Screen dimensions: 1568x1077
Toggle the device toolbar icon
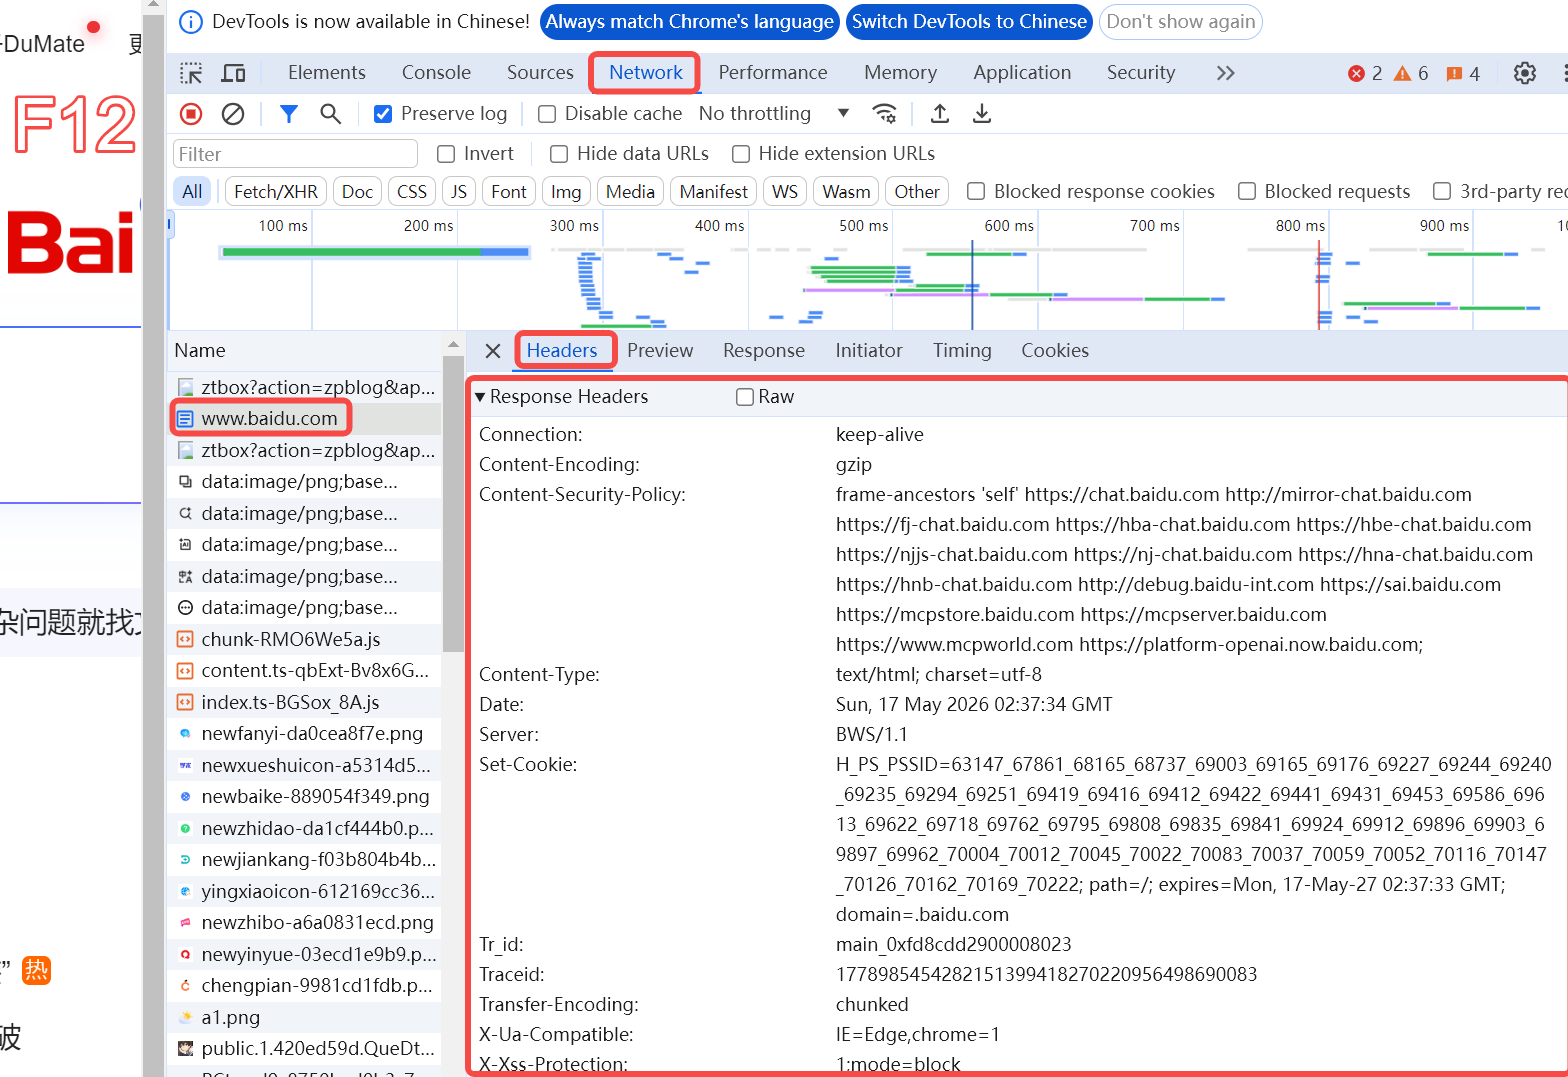(x=233, y=73)
